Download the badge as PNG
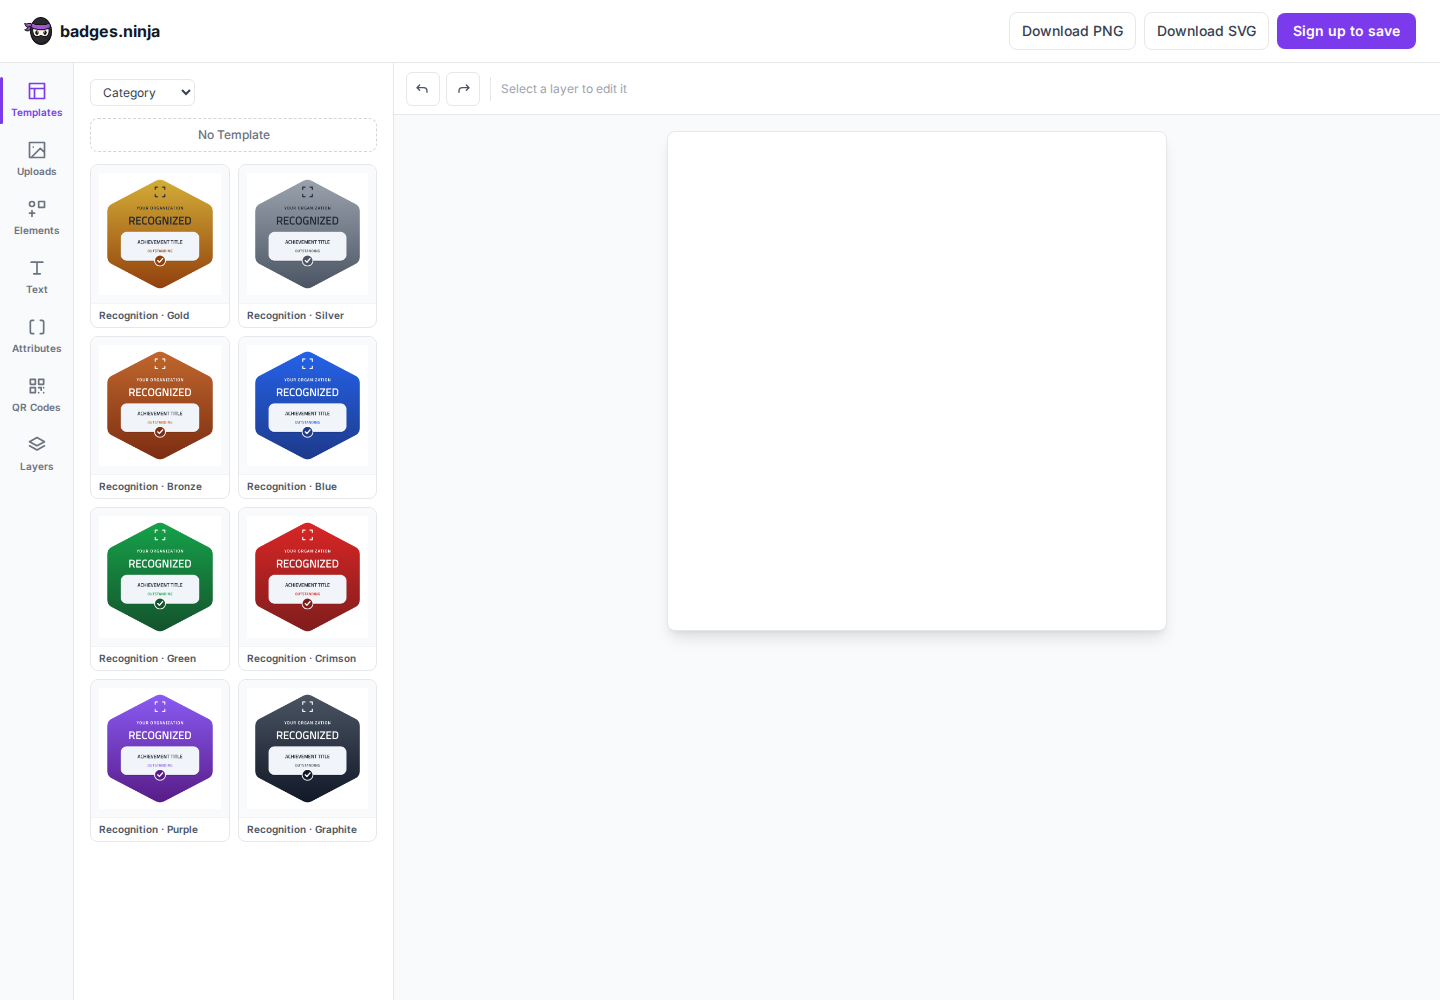 point(1072,31)
